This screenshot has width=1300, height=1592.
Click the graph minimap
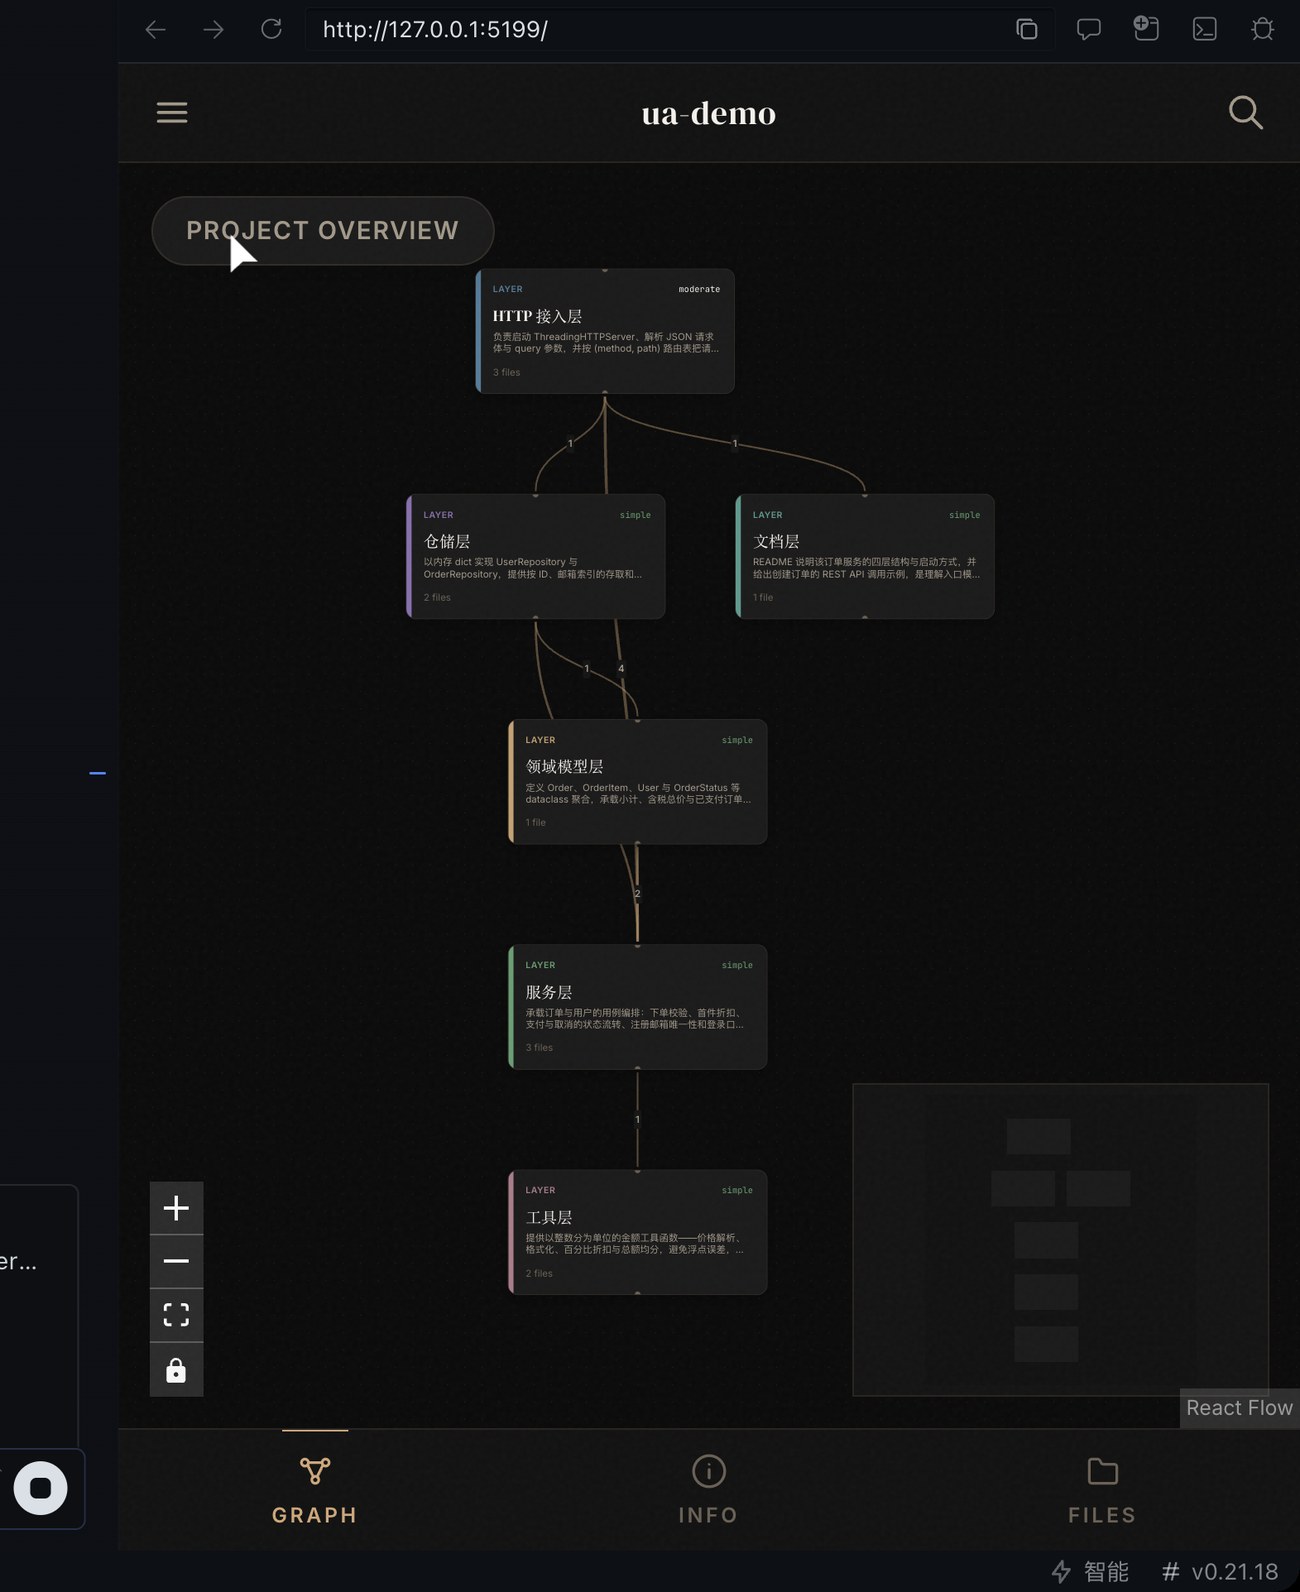coord(1060,1239)
